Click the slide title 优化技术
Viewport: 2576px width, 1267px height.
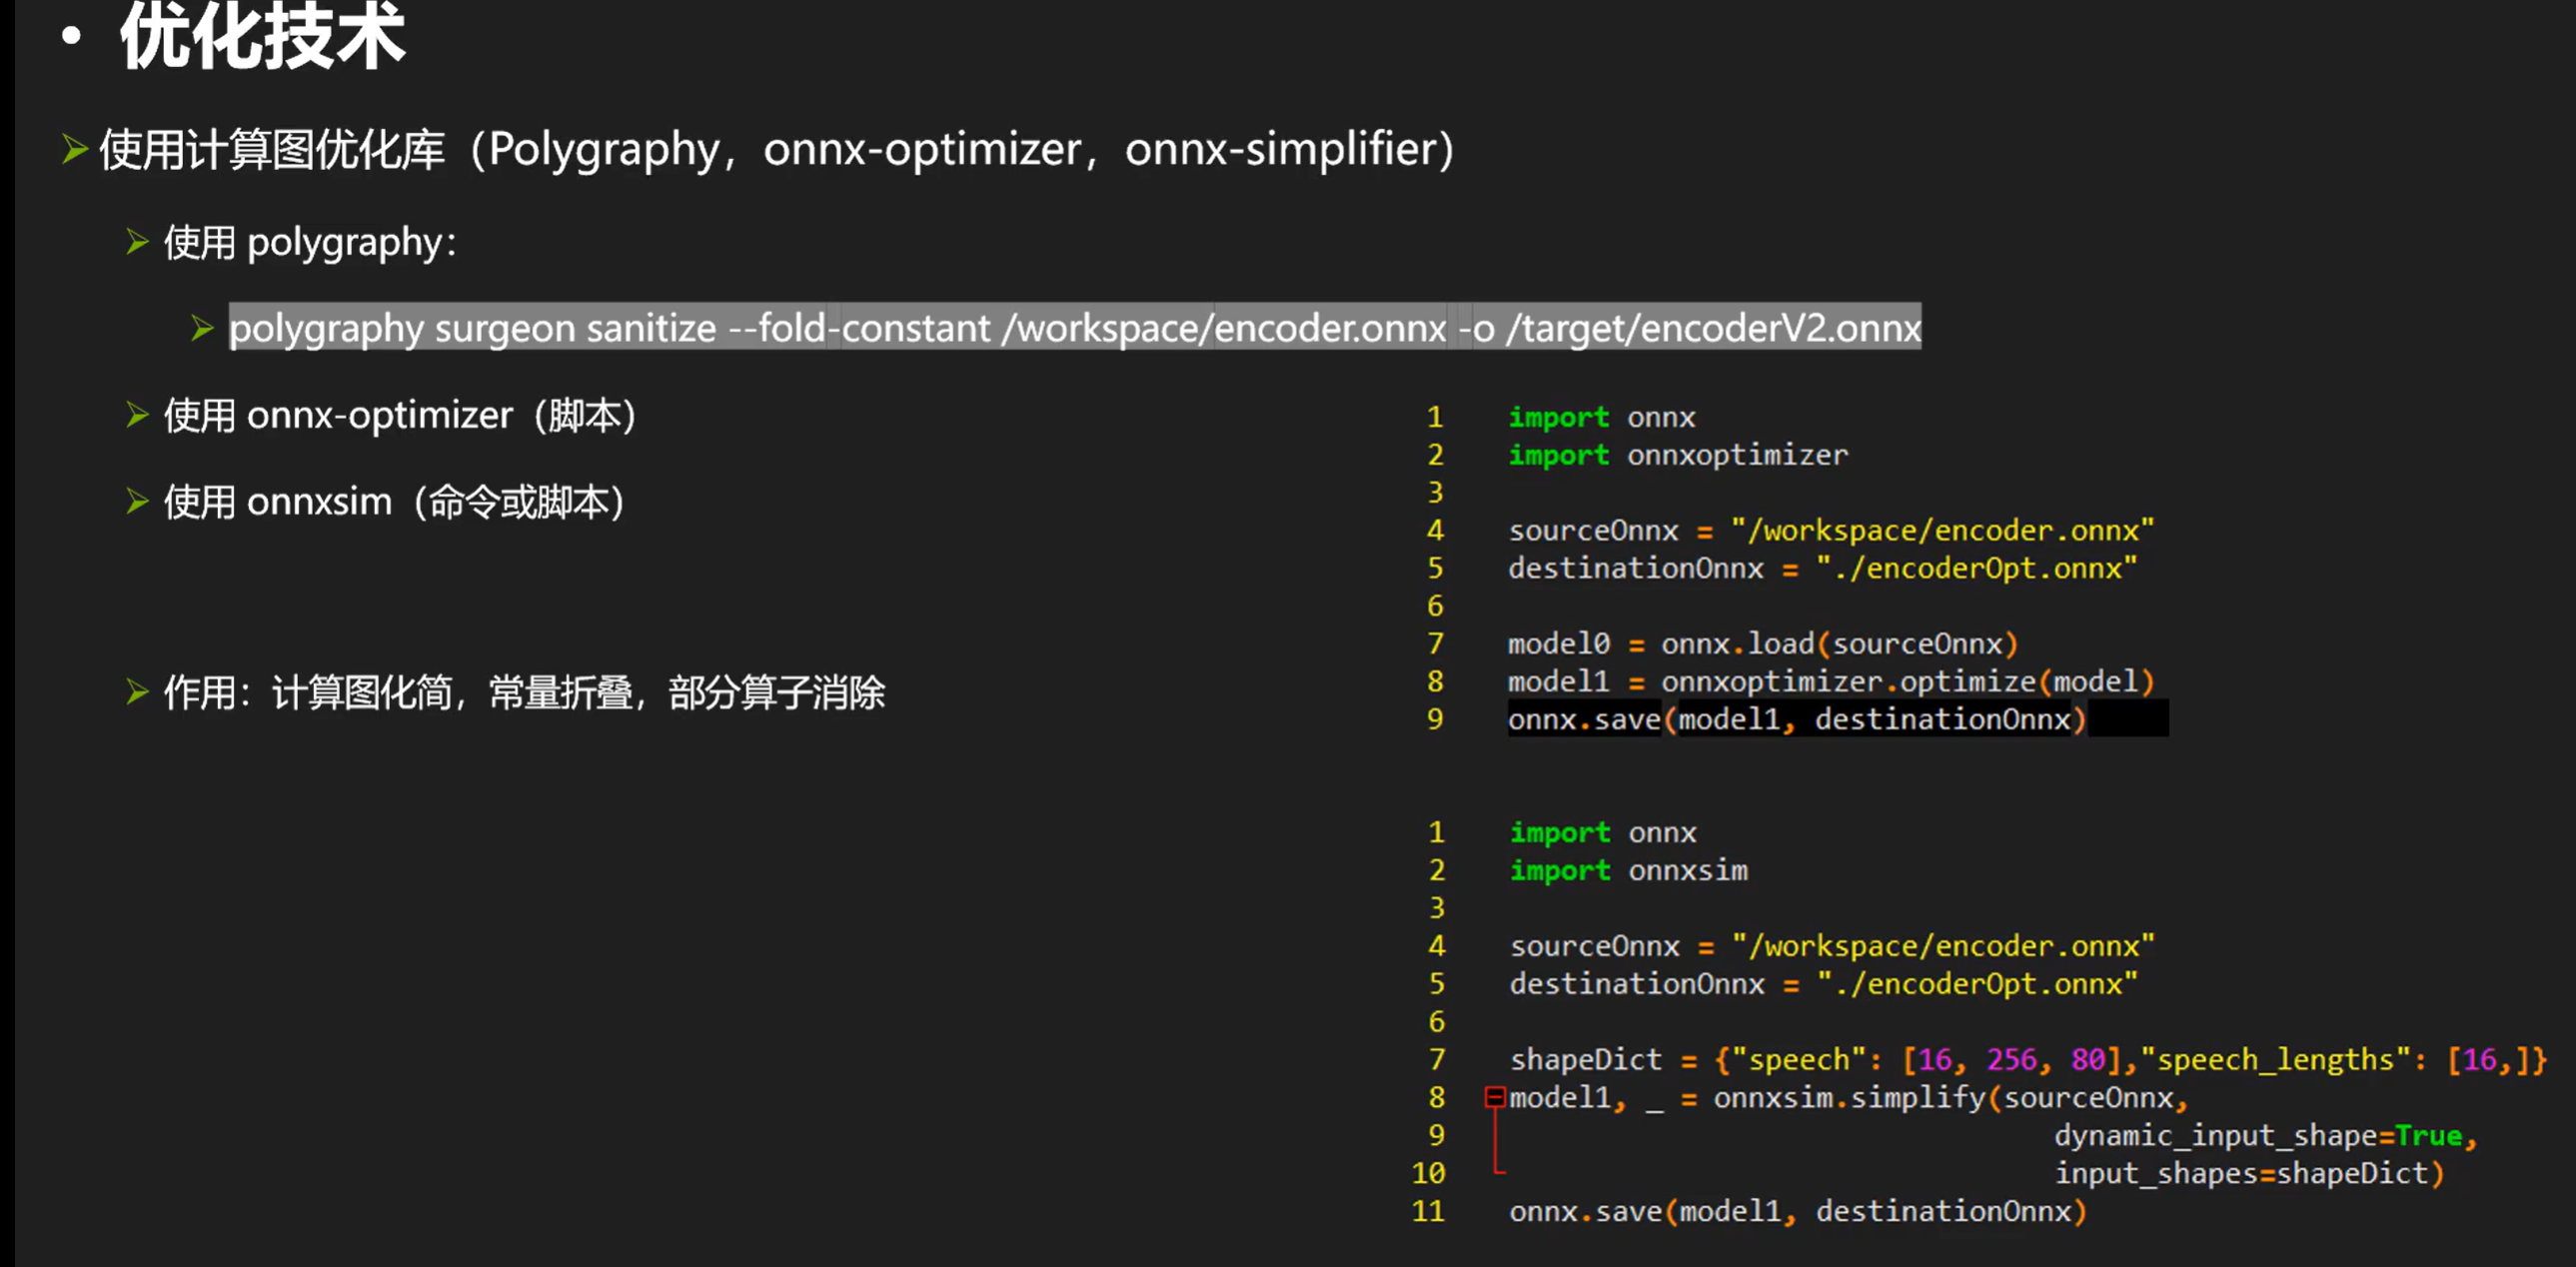[x=262, y=36]
